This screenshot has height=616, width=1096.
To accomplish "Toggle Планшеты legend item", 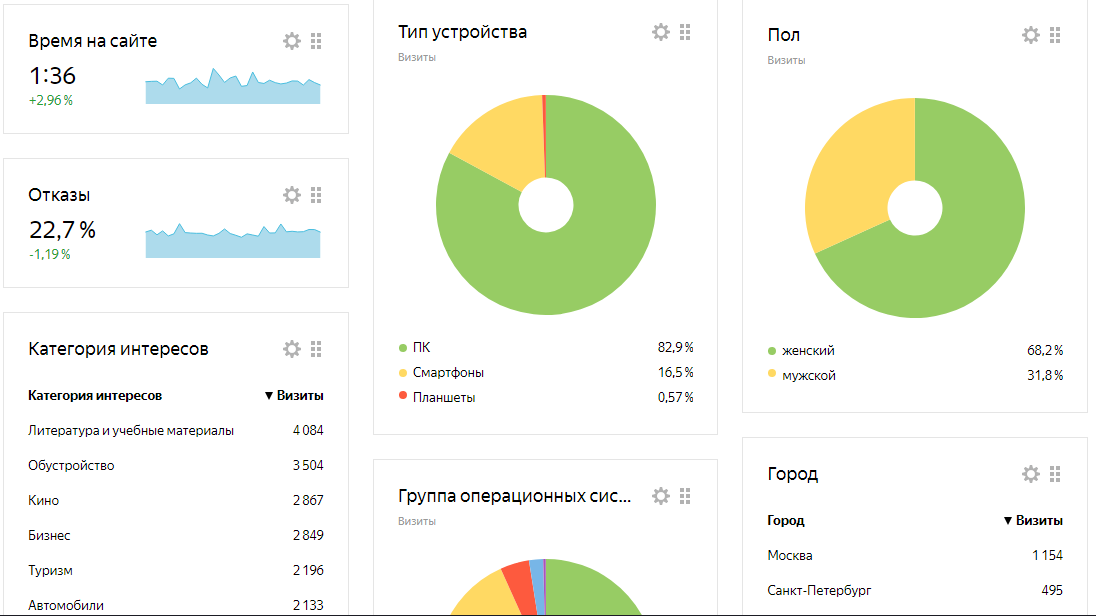I will [x=437, y=398].
